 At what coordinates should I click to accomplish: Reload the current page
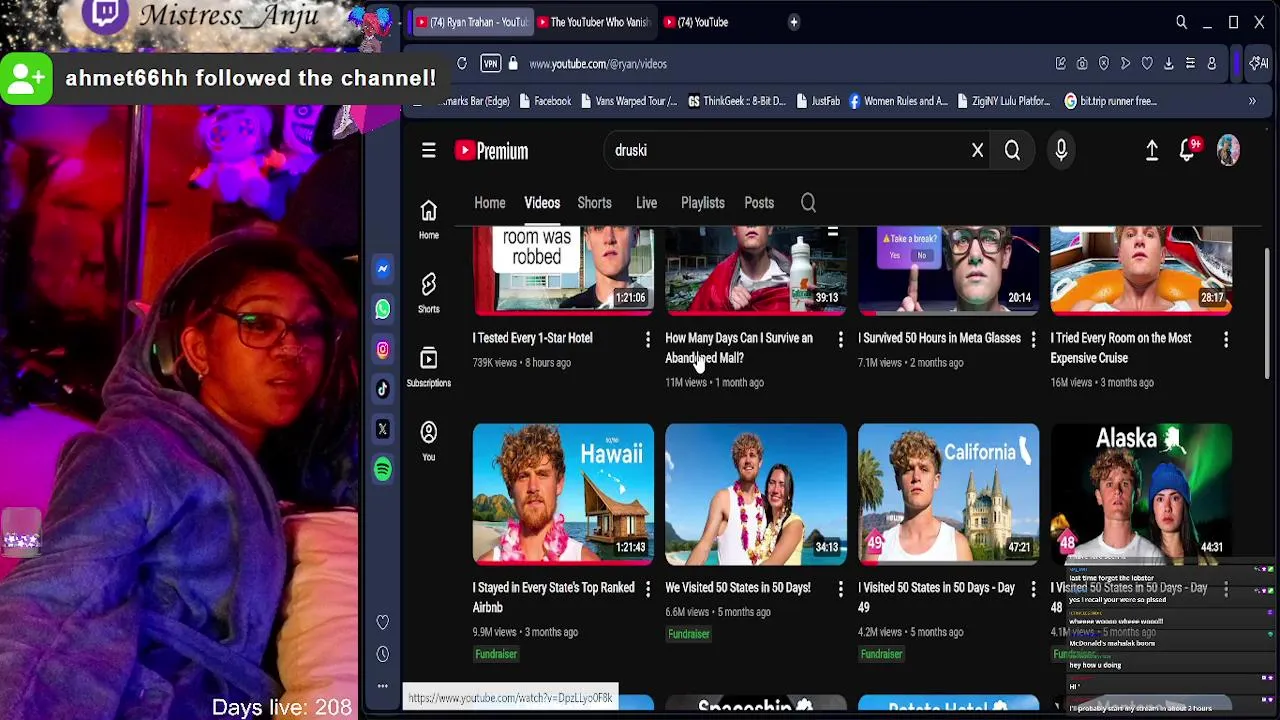[462, 64]
